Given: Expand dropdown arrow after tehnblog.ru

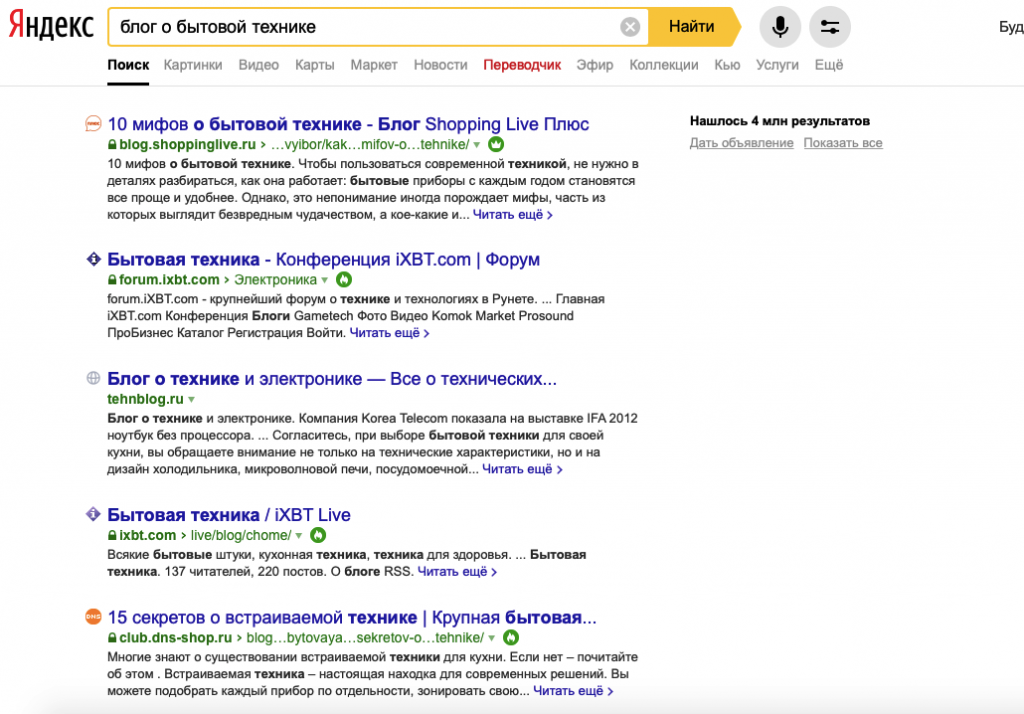Looking at the screenshot, I should [191, 400].
